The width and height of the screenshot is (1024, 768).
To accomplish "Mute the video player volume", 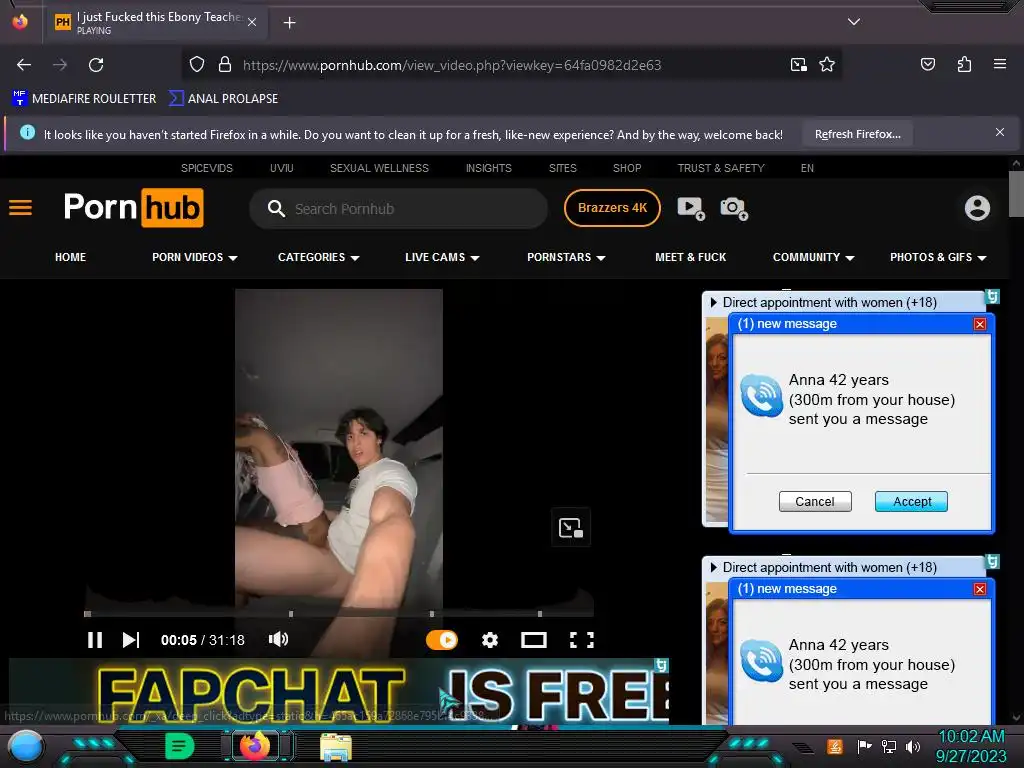I will point(278,639).
